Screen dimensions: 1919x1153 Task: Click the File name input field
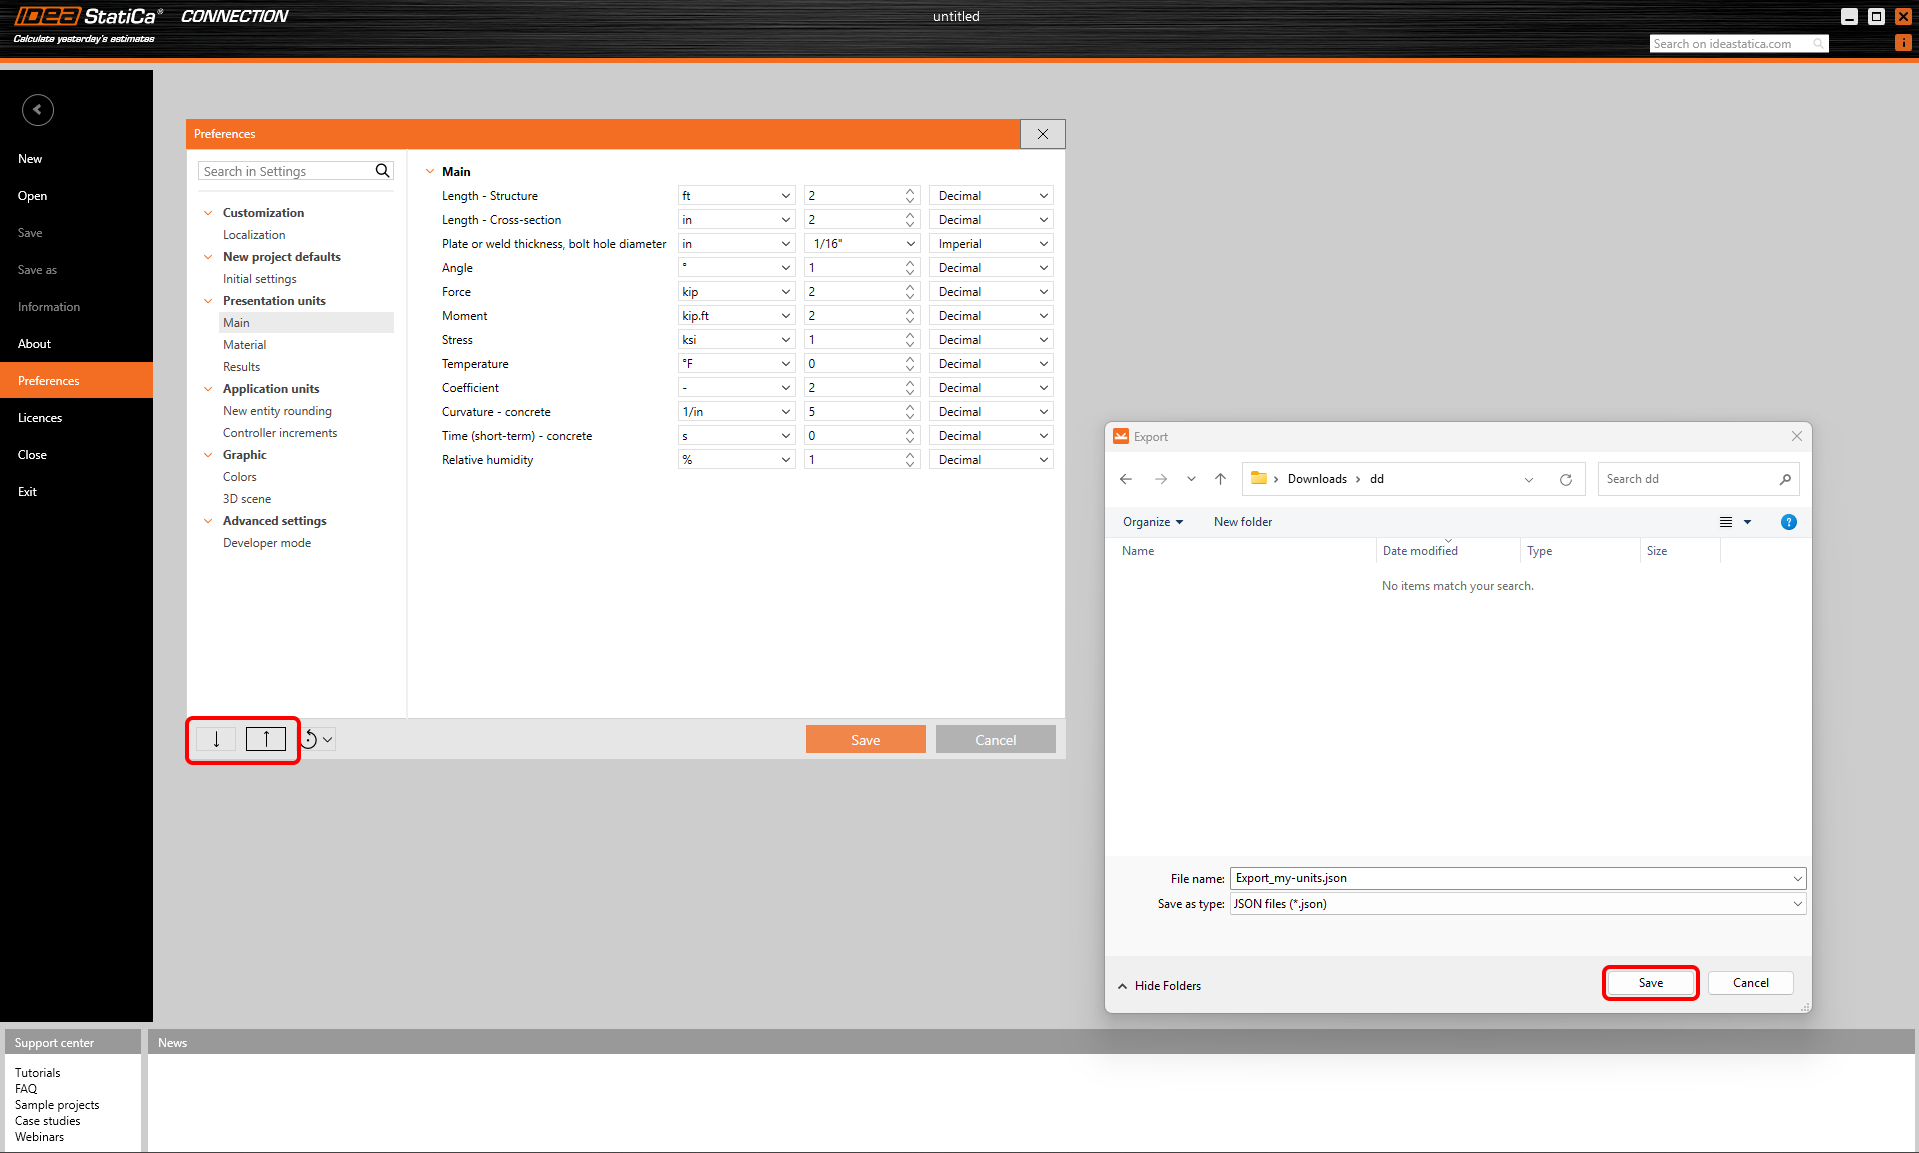[x=1510, y=878]
